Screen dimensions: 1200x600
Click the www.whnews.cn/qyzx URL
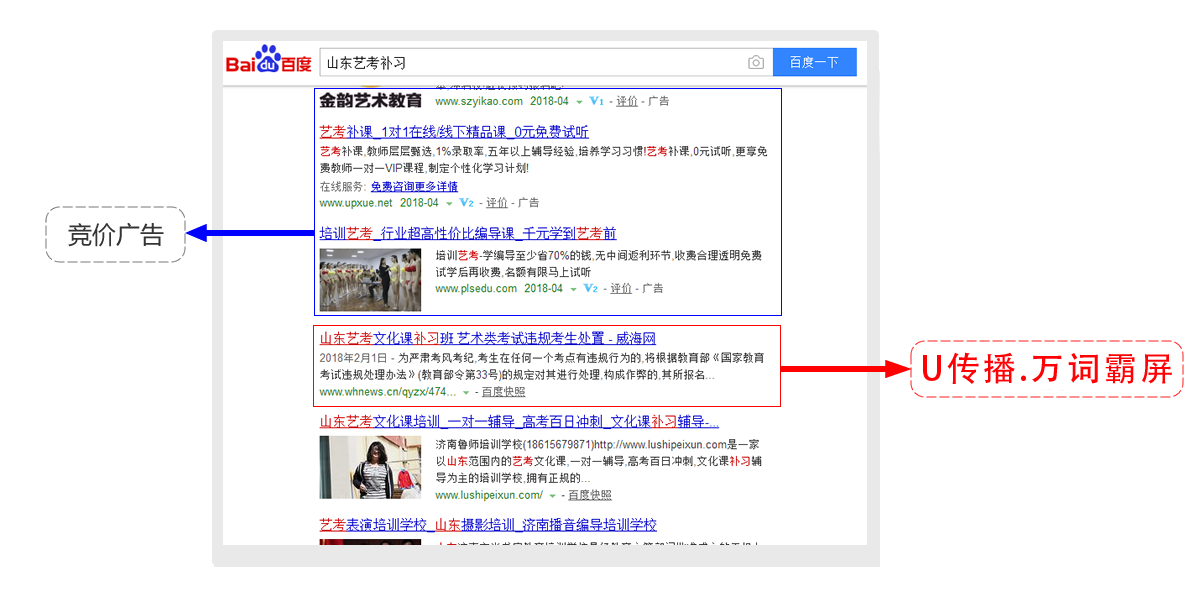coord(388,392)
